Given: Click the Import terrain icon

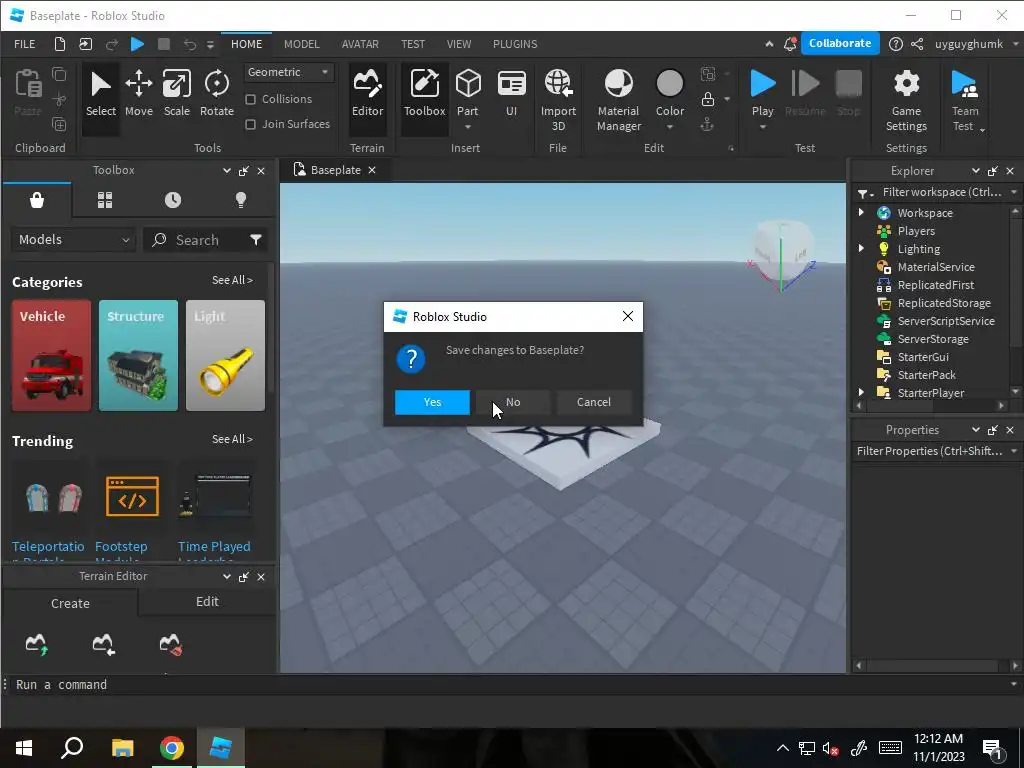Looking at the screenshot, I should pyautogui.click(x=103, y=644).
